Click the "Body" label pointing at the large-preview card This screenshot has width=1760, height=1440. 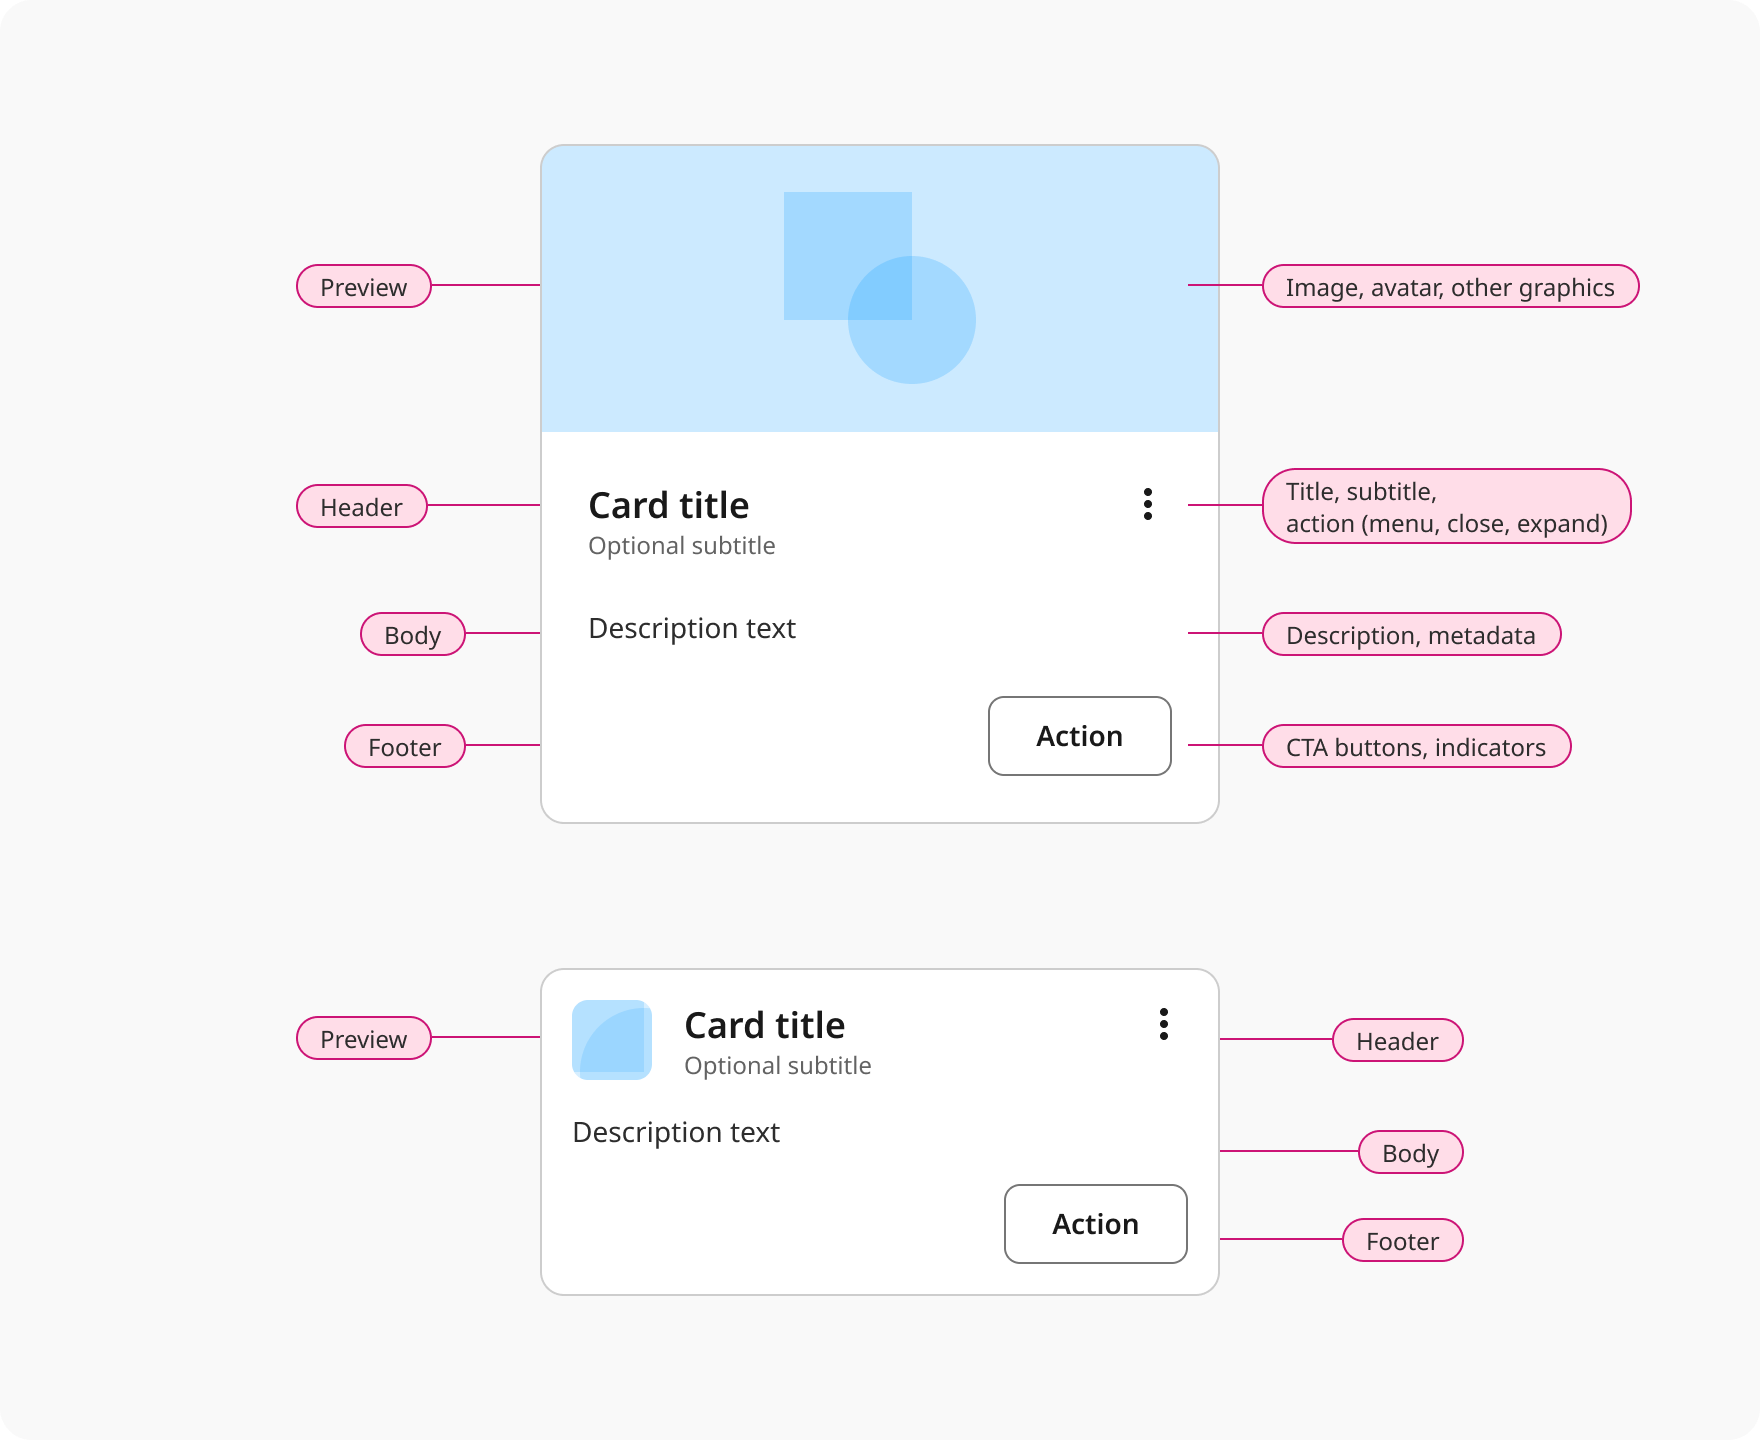[x=413, y=634]
